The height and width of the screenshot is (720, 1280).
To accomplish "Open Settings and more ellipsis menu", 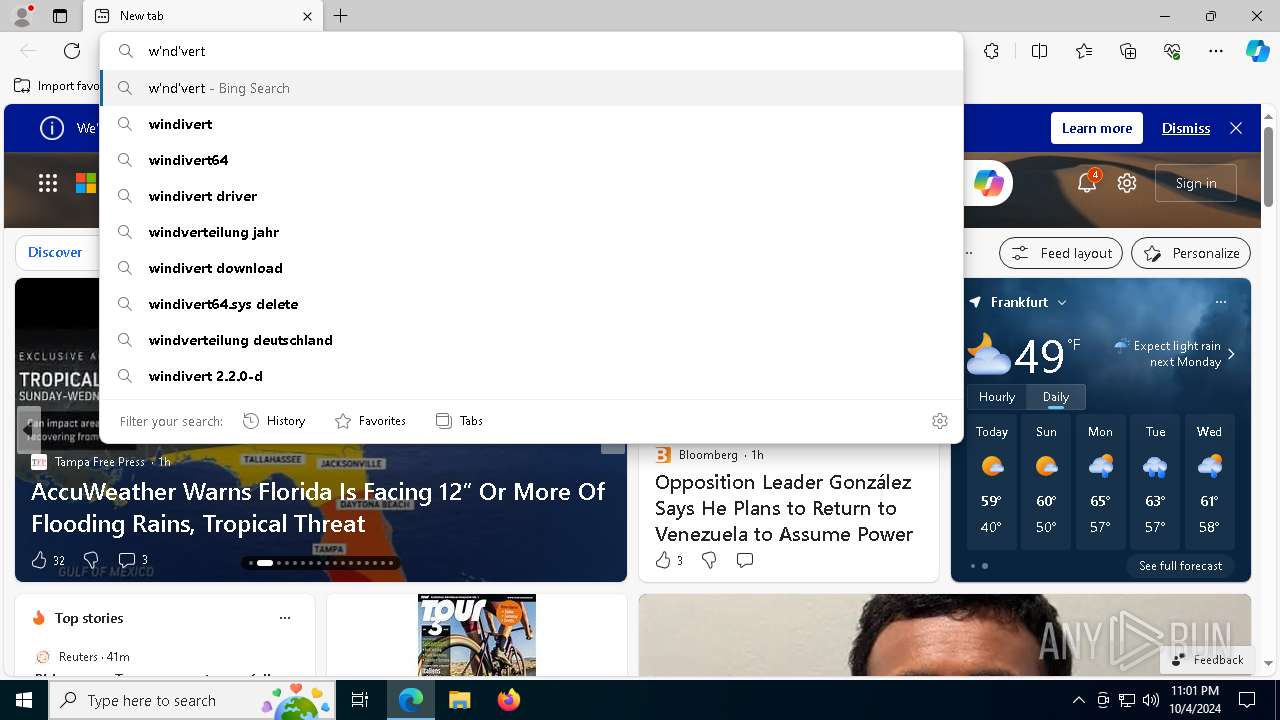I will (1216, 51).
